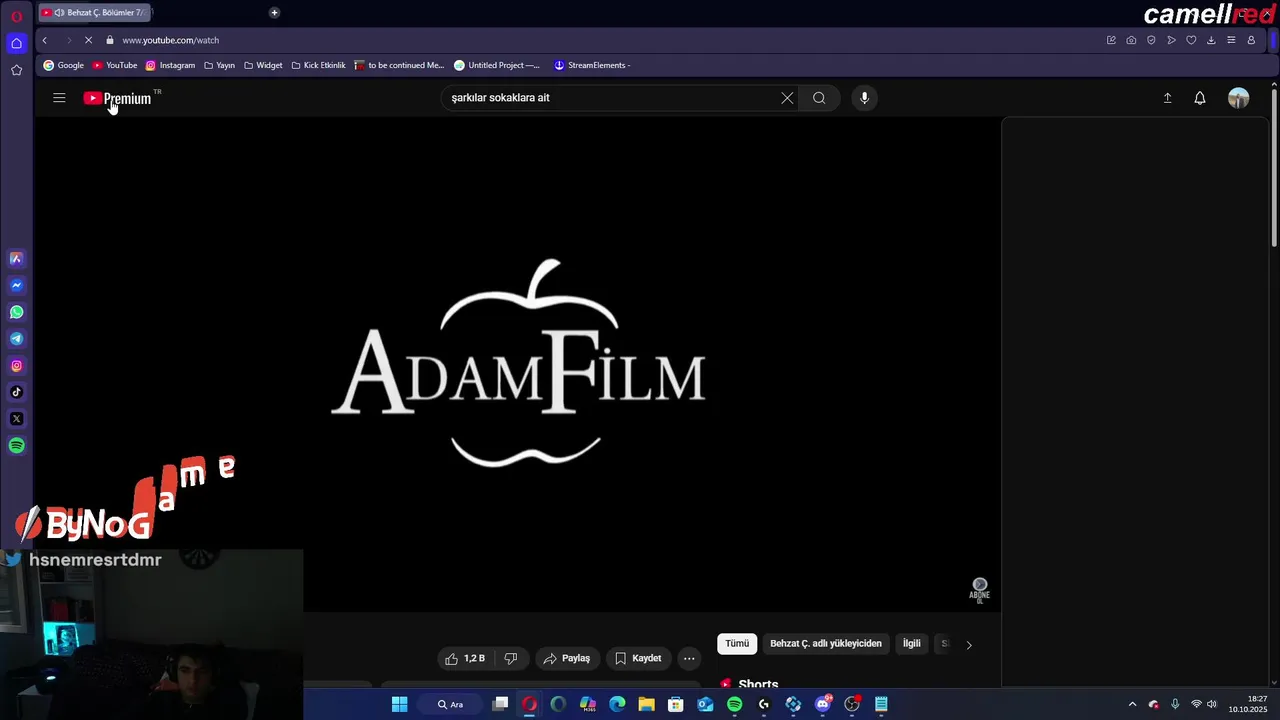Stop loading the page
1280x720 pixels.
coord(88,40)
